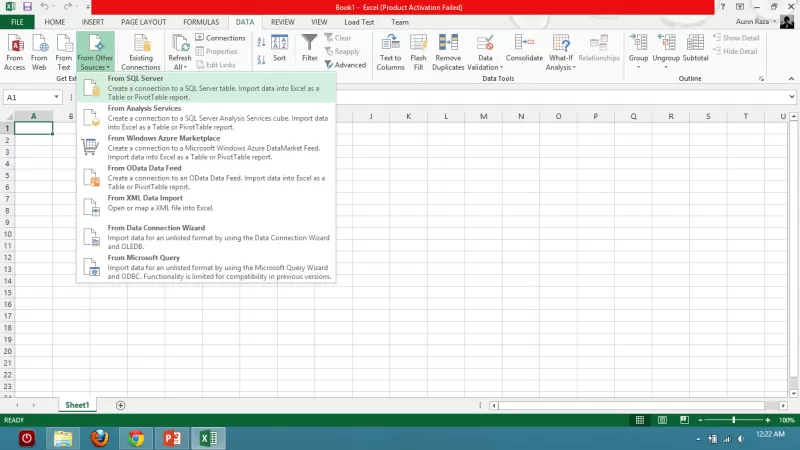Click Flash Fill
The width and height of the screenshot is (800, 450).
[x=418, y=52]
